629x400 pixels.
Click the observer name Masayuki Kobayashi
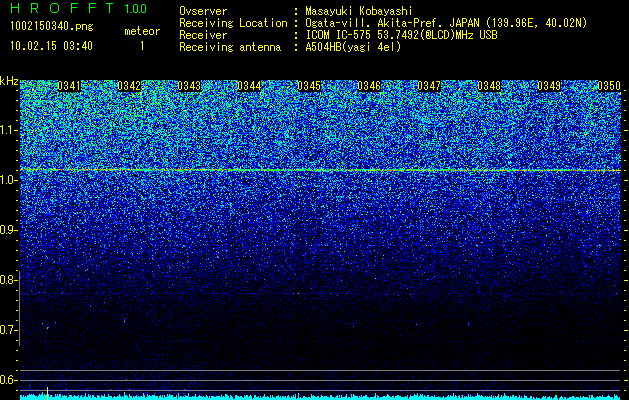pyautogui.click(x=359, y=11)
